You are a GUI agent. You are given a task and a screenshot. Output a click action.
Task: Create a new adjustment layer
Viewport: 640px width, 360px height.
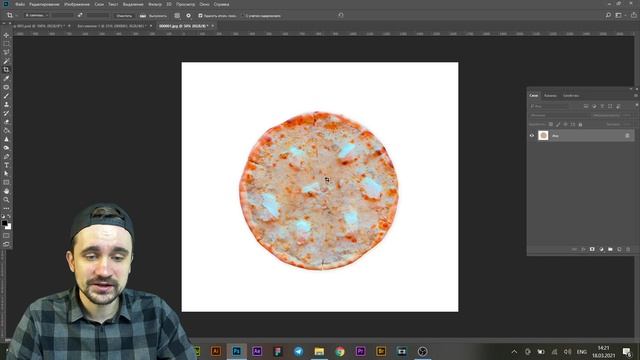(x=601, y=249)
